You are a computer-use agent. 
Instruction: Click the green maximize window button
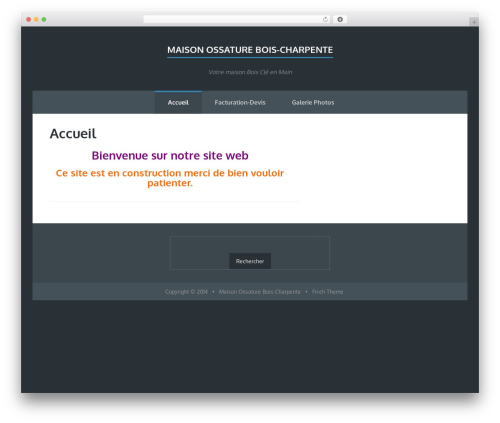click(x=44, y=19)
